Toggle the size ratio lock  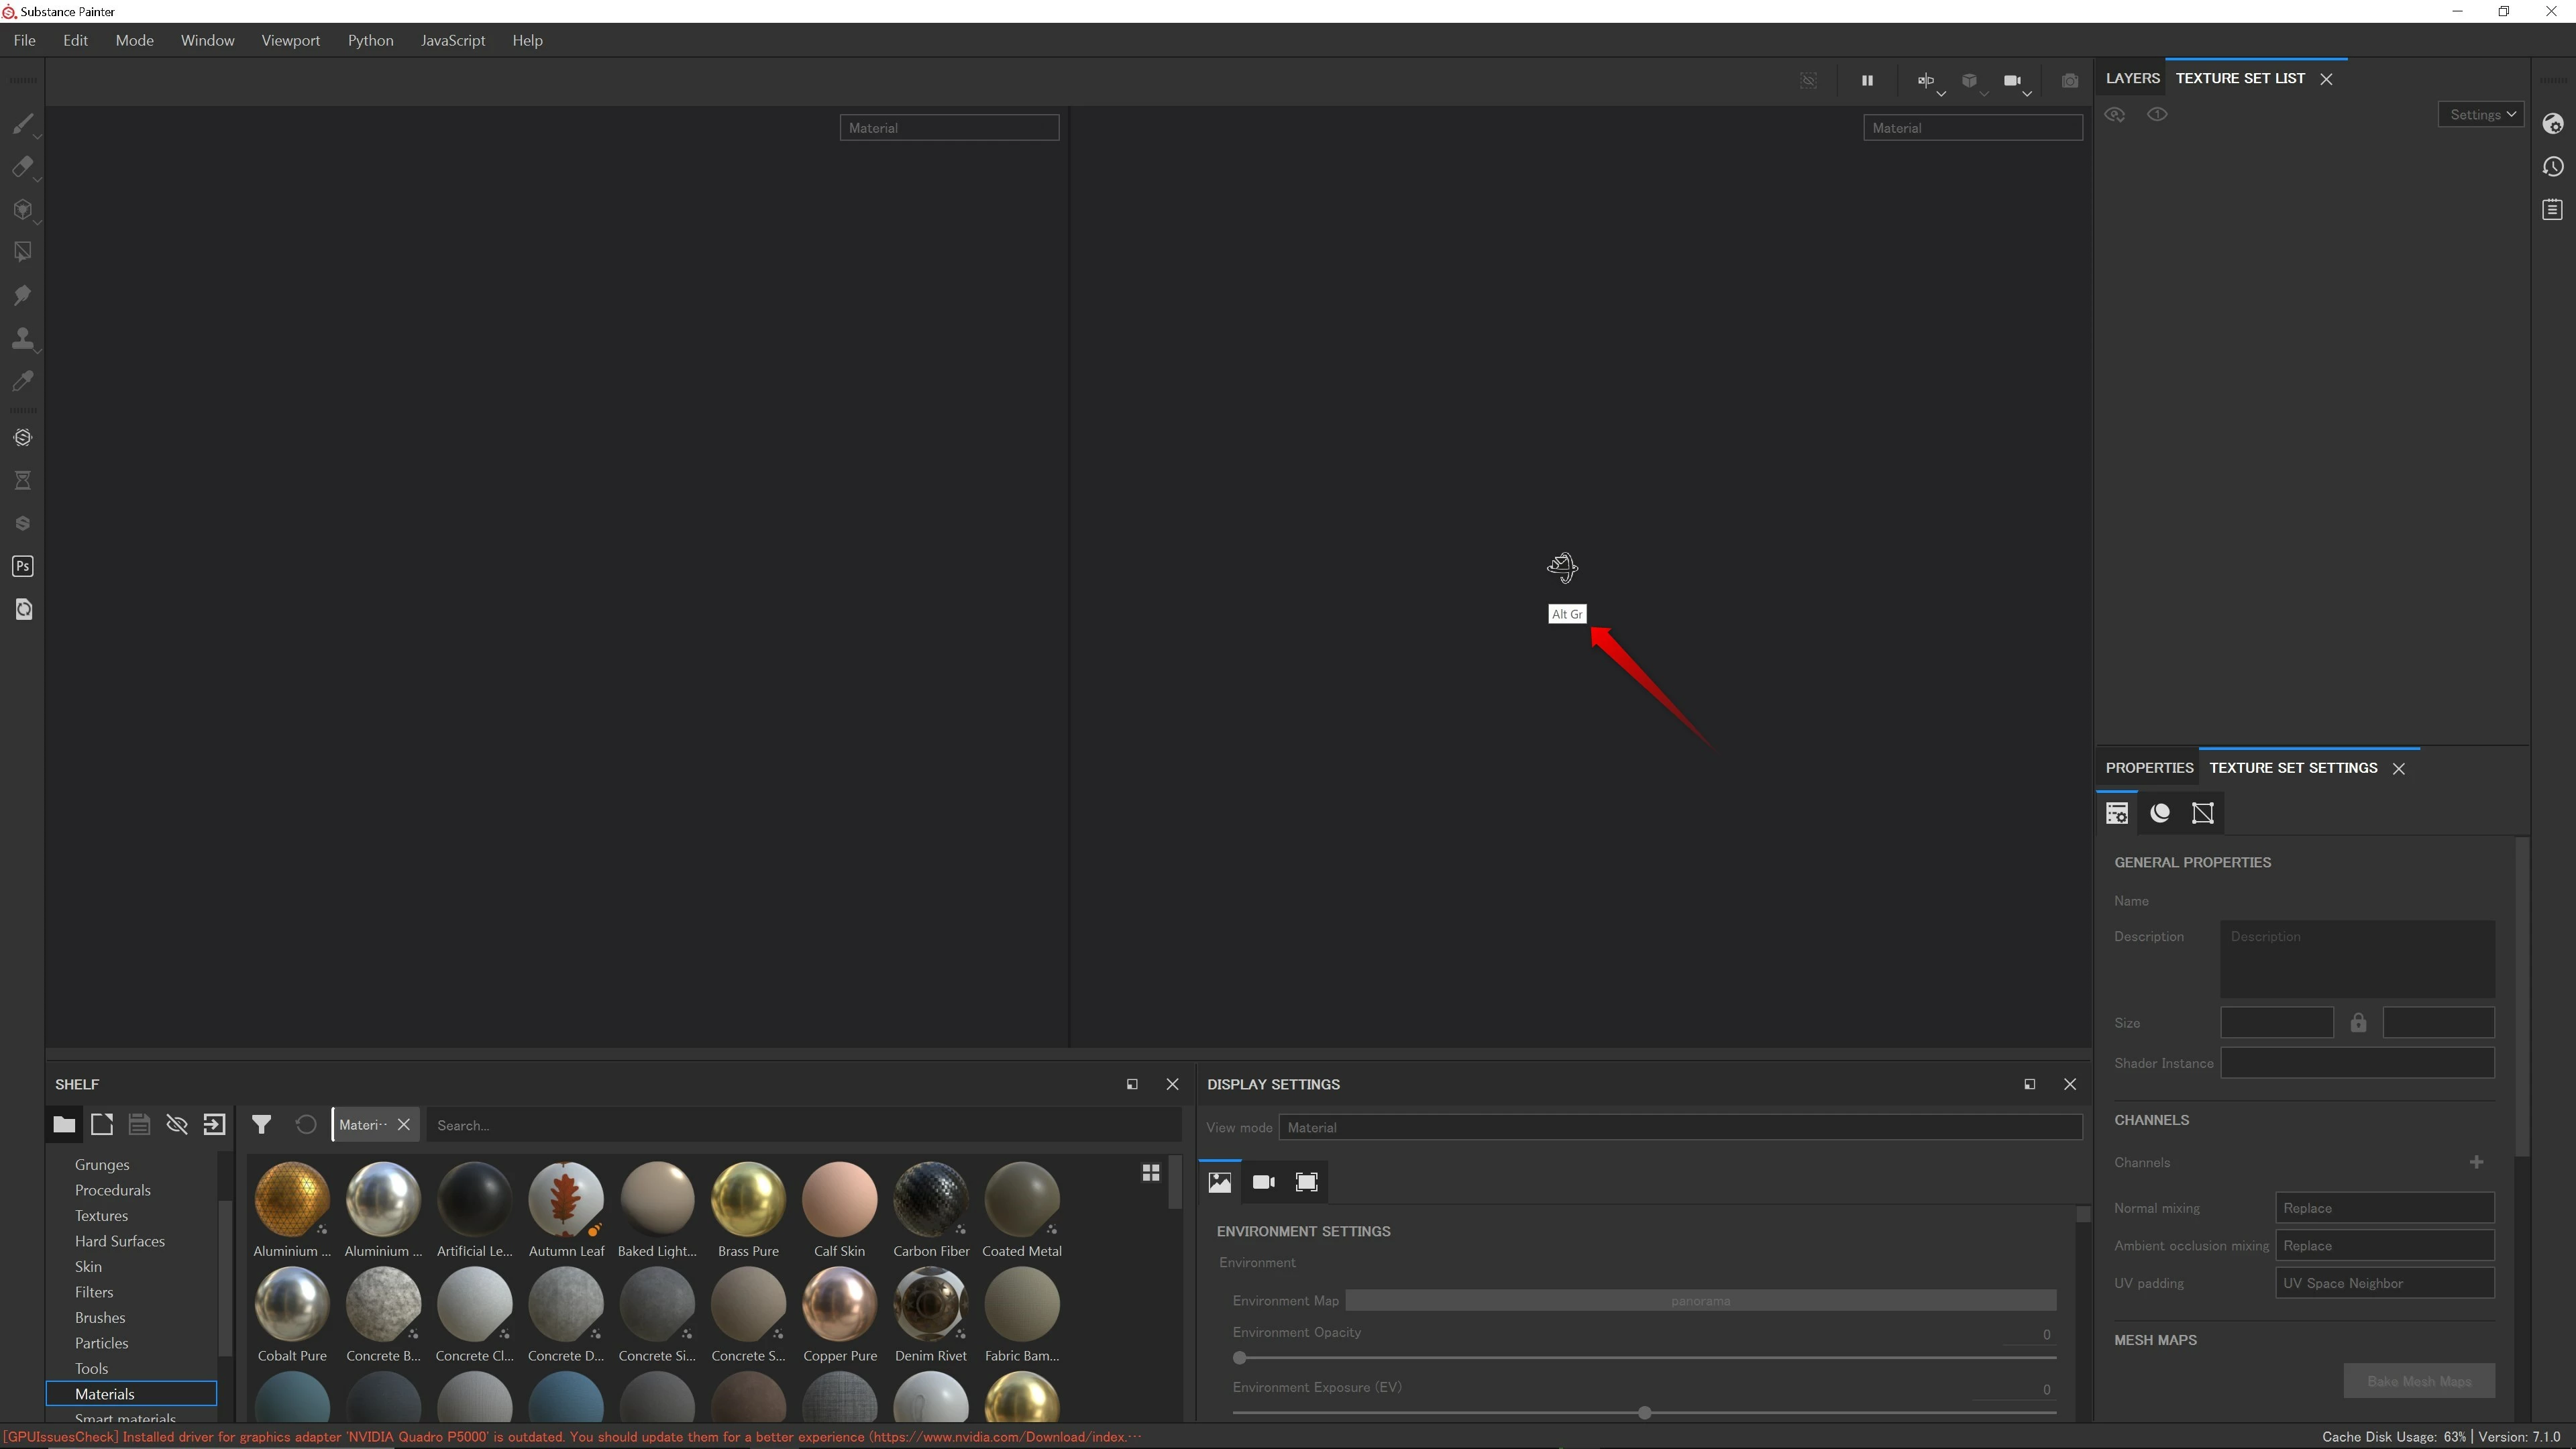pos(2358,1023)
